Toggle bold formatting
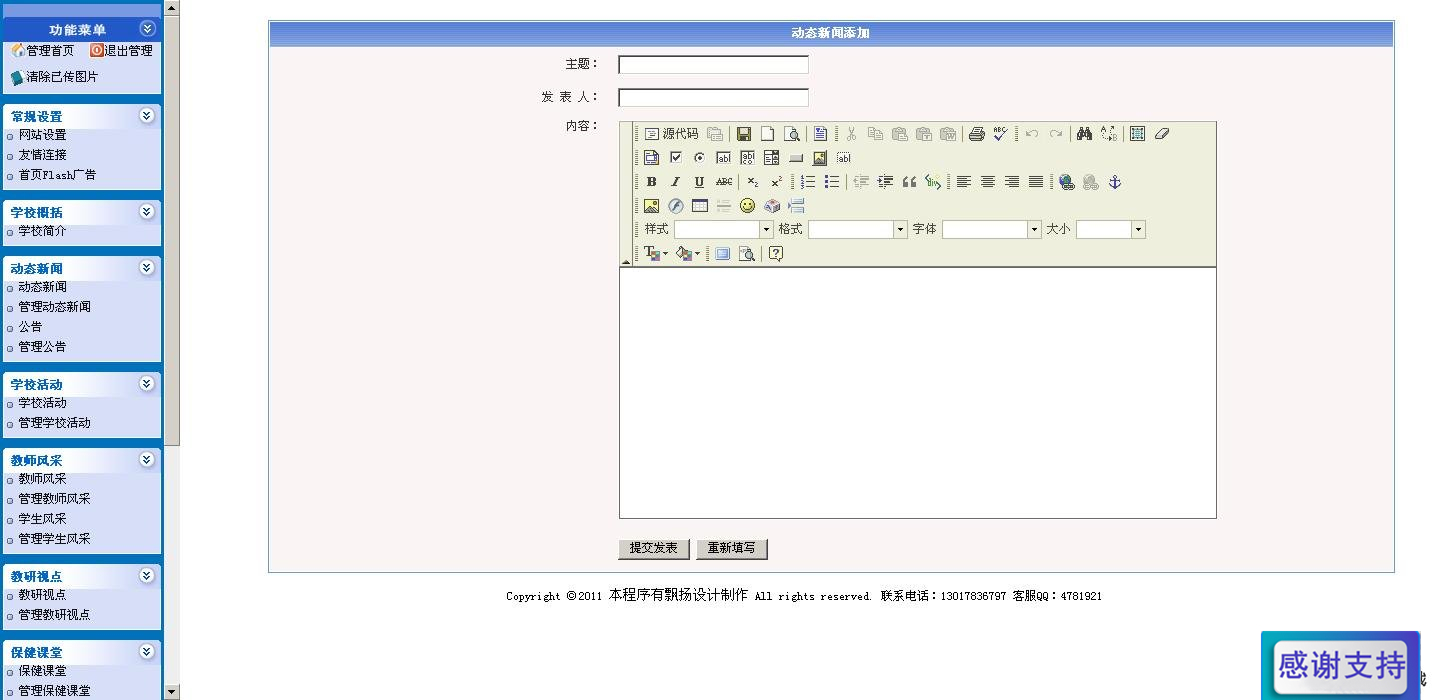The width and height of the screenshot is (1440, 700). coord(651,182)
